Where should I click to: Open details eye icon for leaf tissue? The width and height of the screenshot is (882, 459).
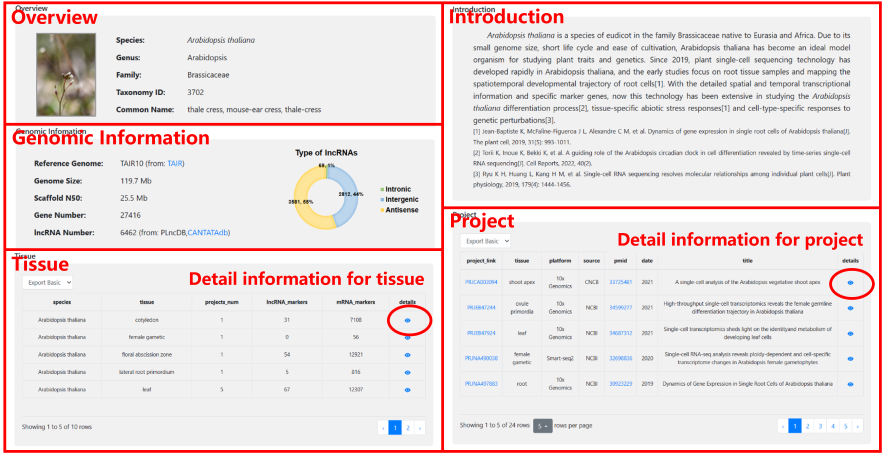coord(408,389)
